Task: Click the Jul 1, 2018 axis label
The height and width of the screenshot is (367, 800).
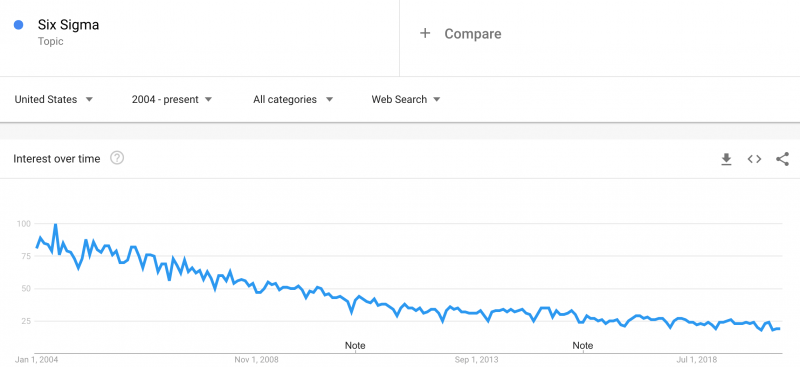Action: coord(695,360)
